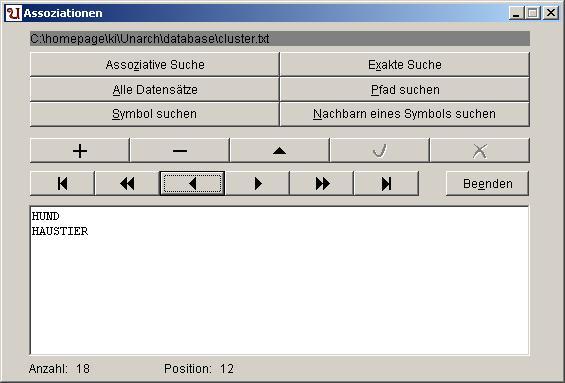Open the Assoziationen window system menu icon

pos(13,13)
